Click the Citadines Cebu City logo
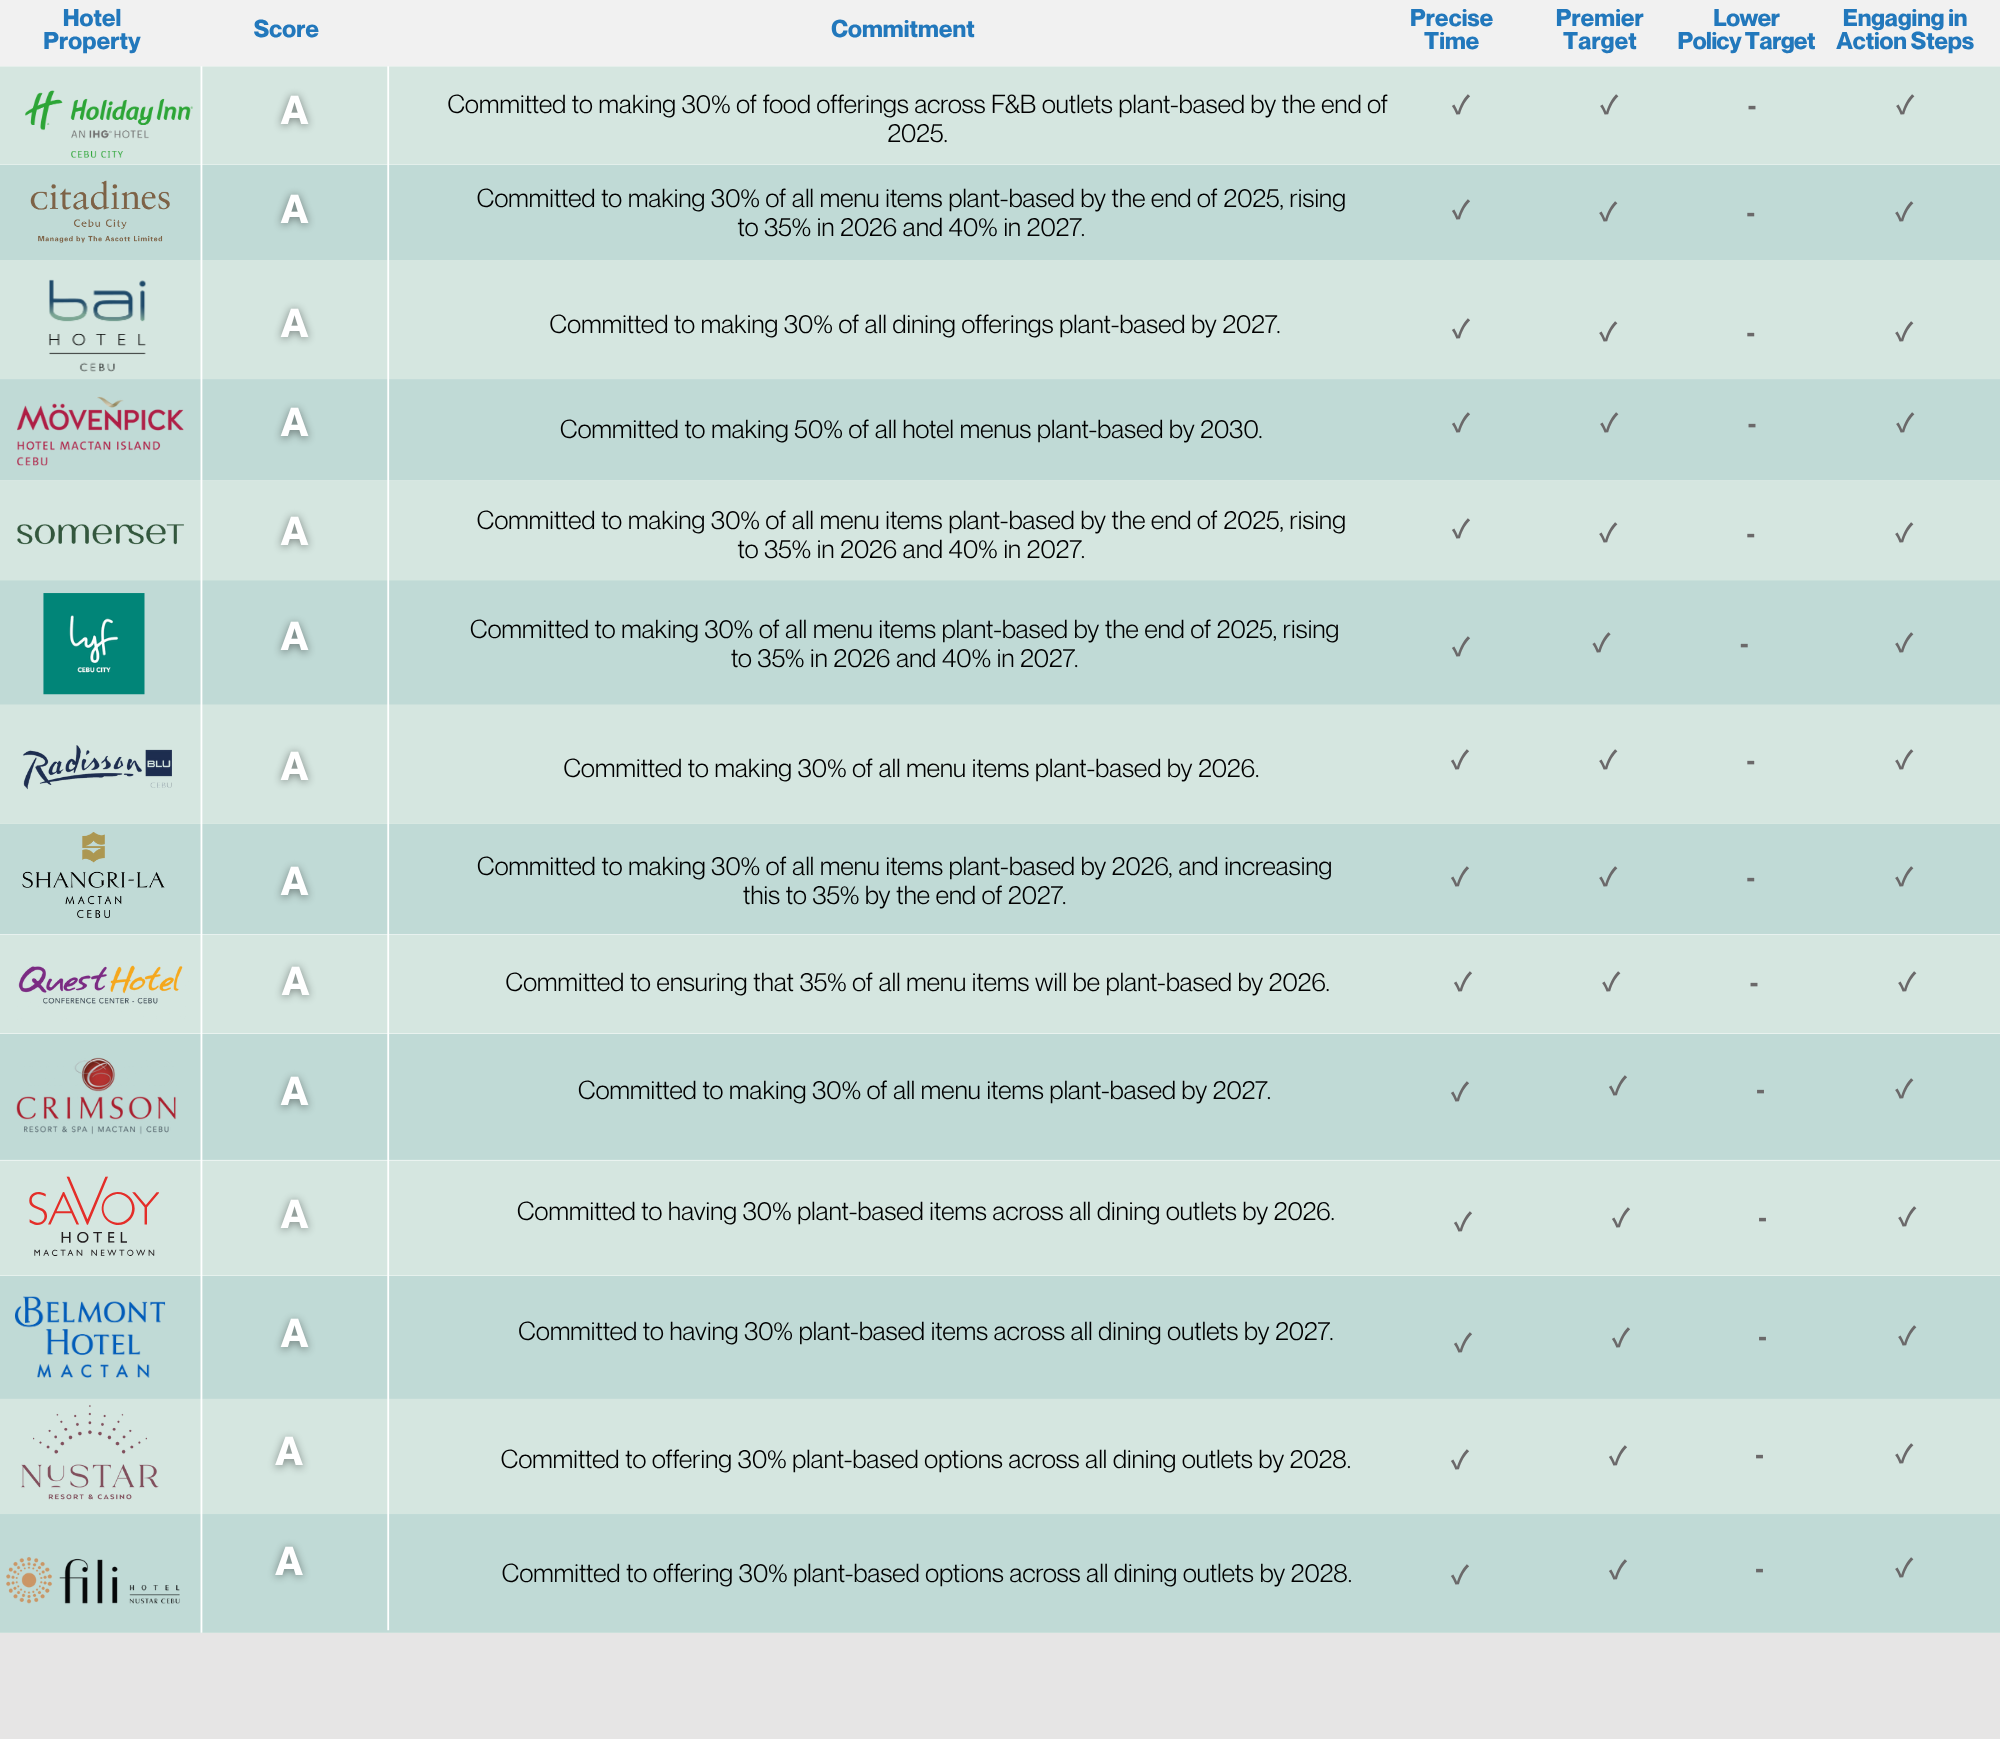The width and height of the screenshot is (2000, 1739). point(100,210)
